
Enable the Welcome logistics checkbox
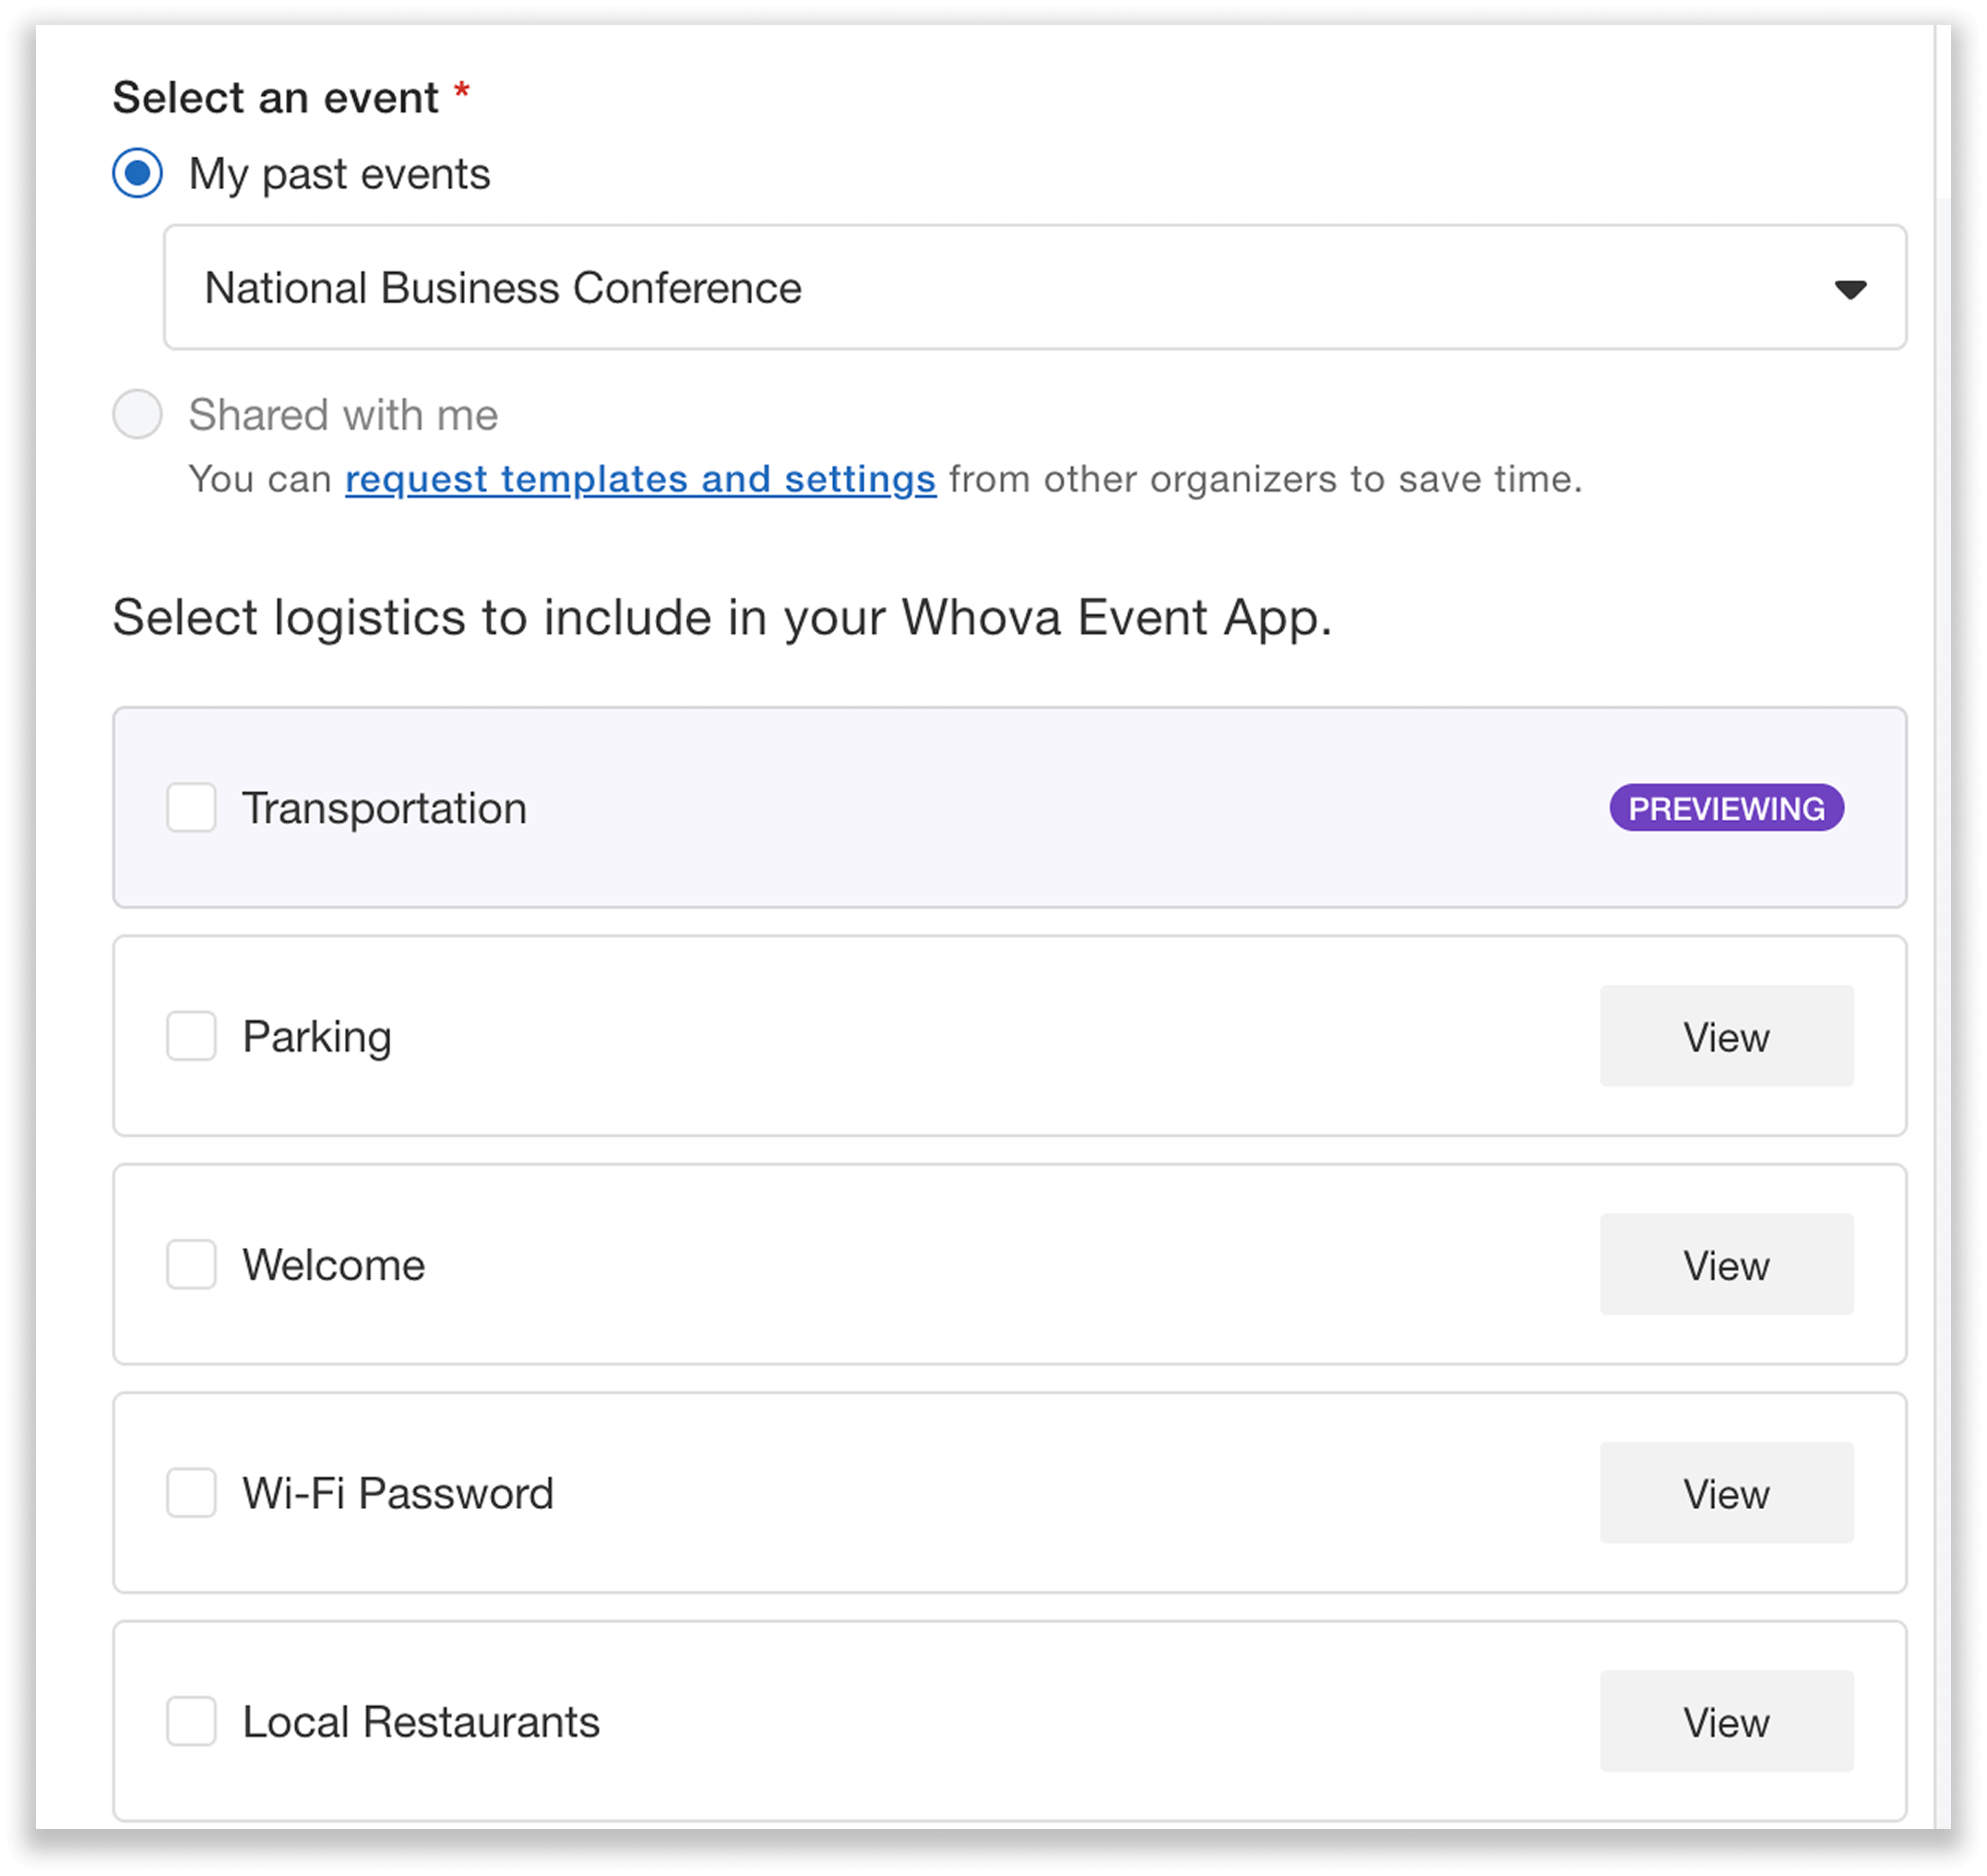[191, 1264]
